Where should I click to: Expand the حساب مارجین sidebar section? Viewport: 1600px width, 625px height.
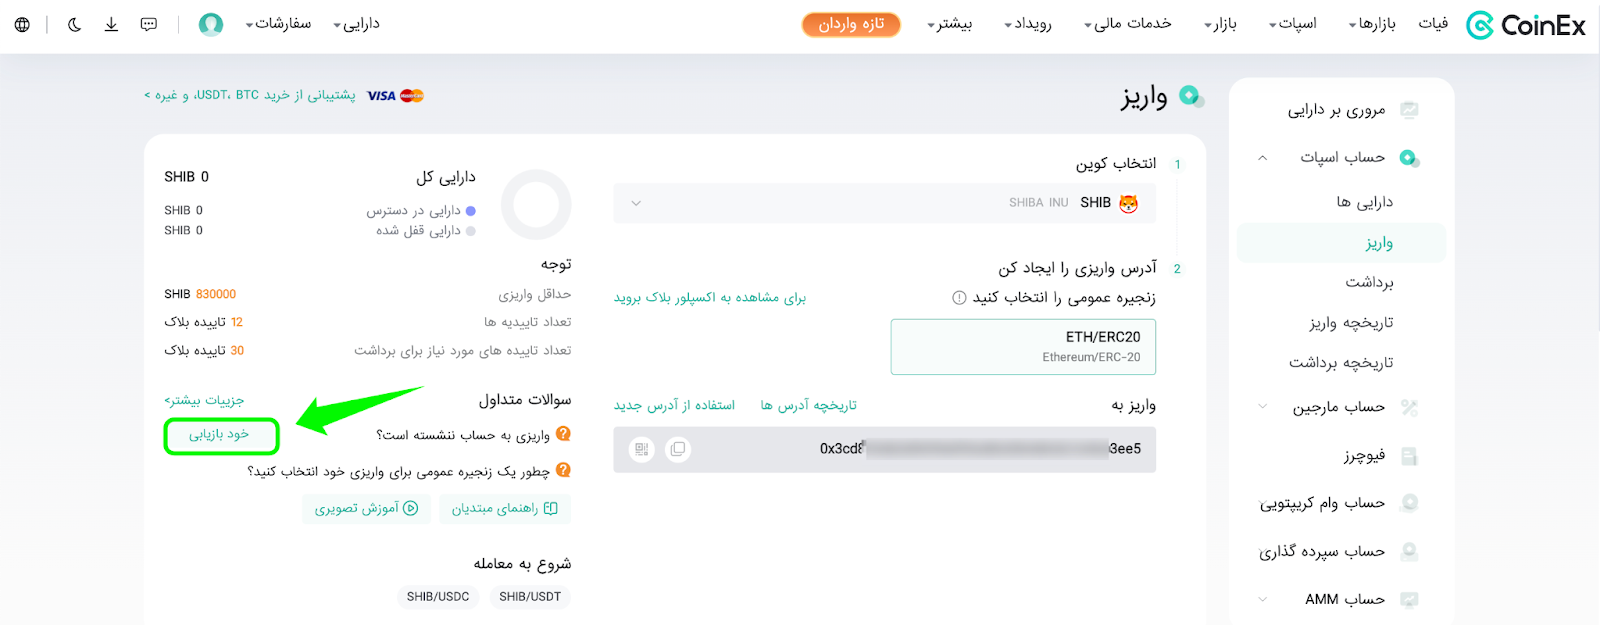point(1262,407)
